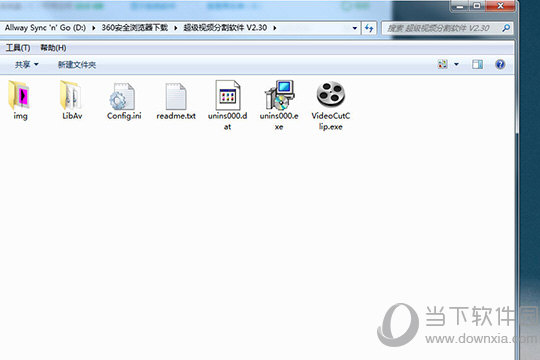
Task: Click the search magnifier icon
Action: click(506, 28)
